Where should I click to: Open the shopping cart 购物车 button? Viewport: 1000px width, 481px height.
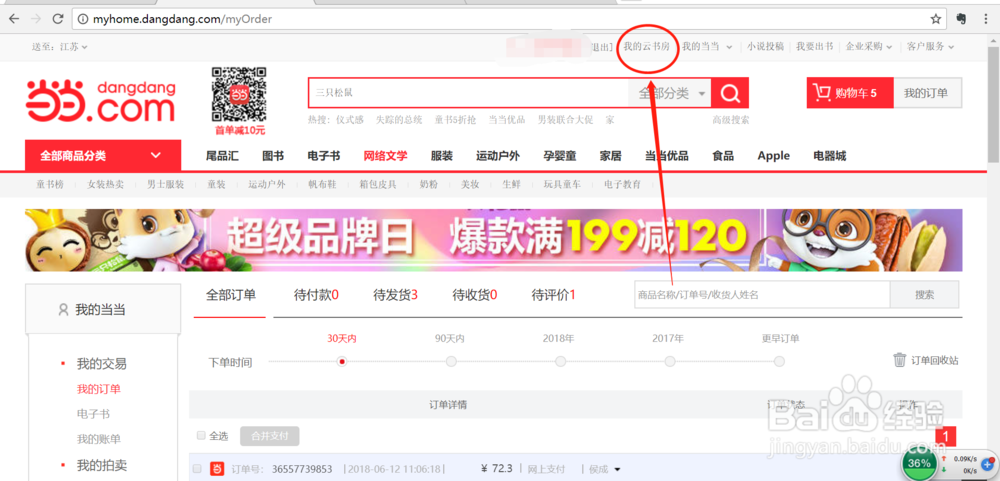click(x=850, y=93)
